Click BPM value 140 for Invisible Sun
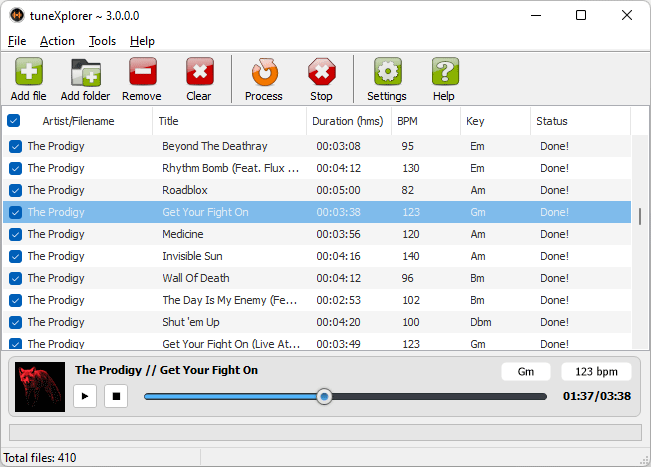Screen dimensions: 651x467 click(x=411, y=256)
